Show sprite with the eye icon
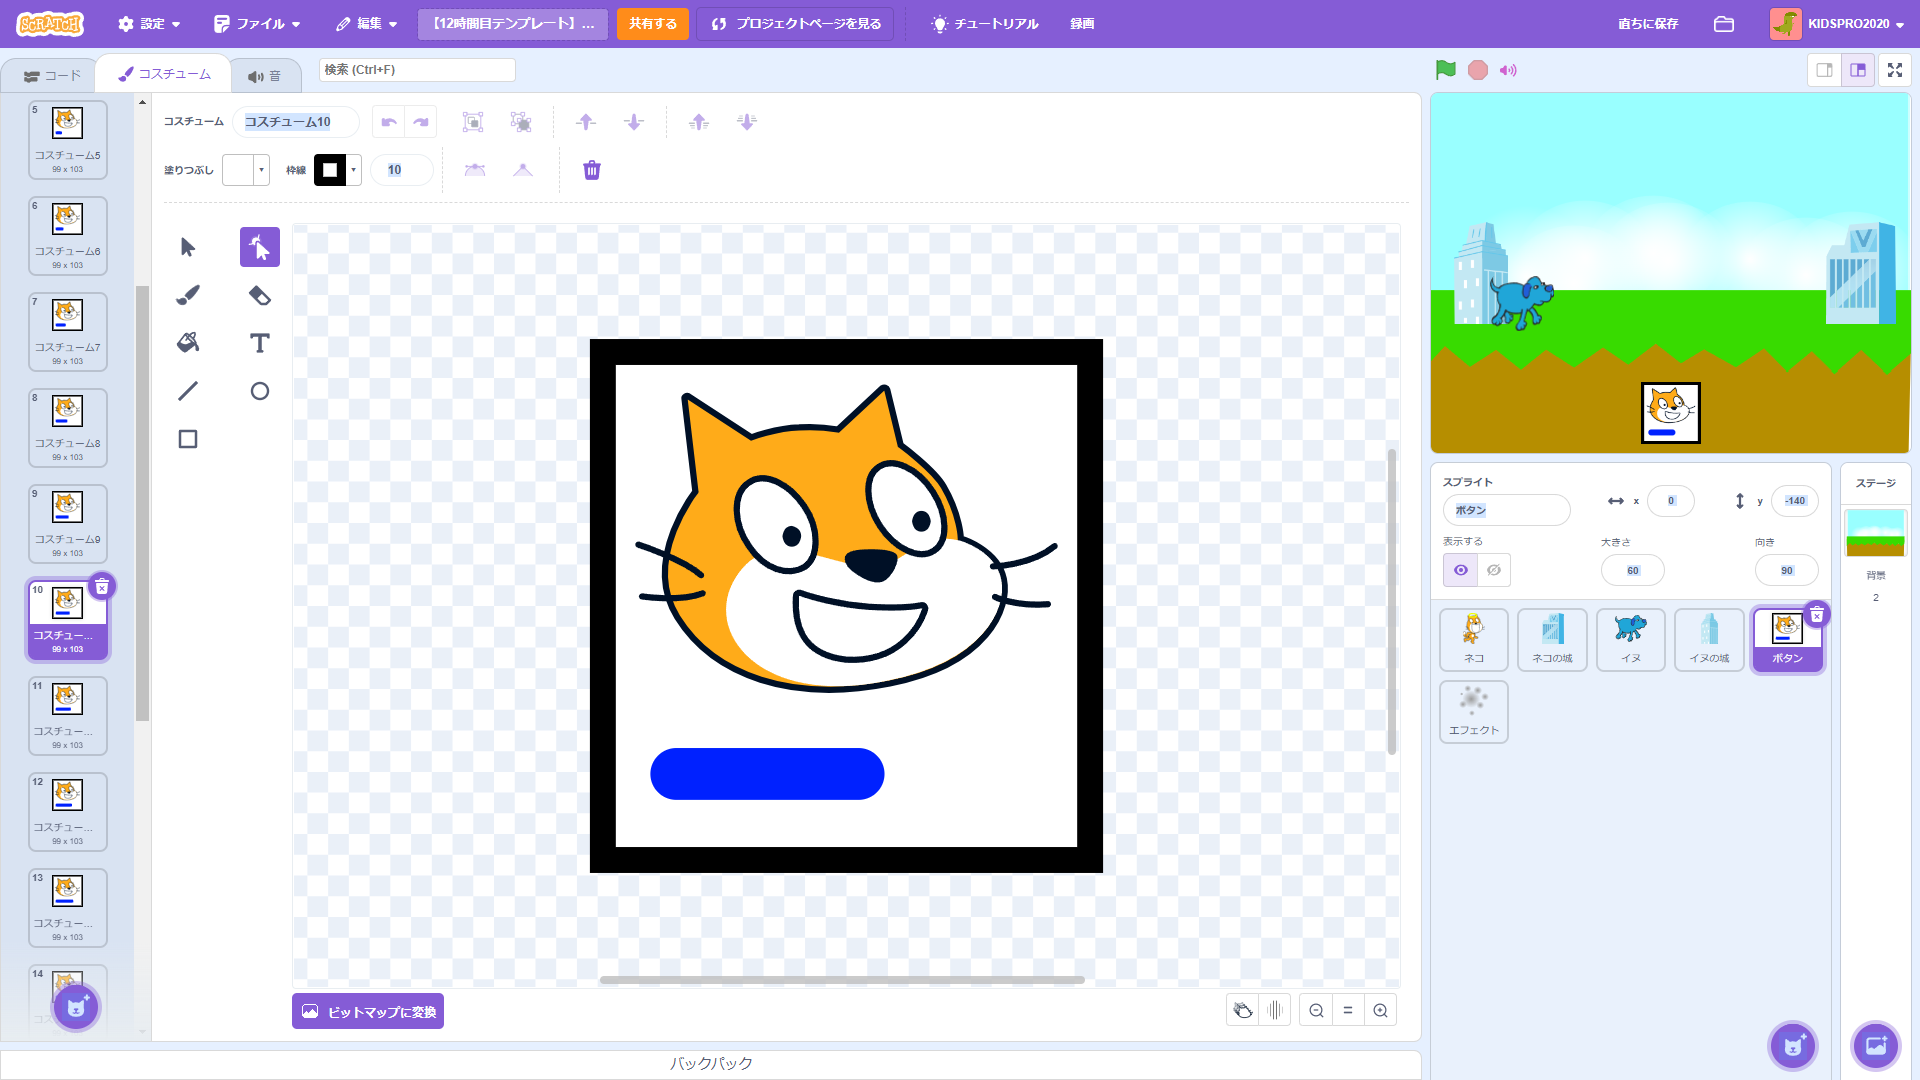This screenshot has height=1080, width=1920. pos(1461,570)
